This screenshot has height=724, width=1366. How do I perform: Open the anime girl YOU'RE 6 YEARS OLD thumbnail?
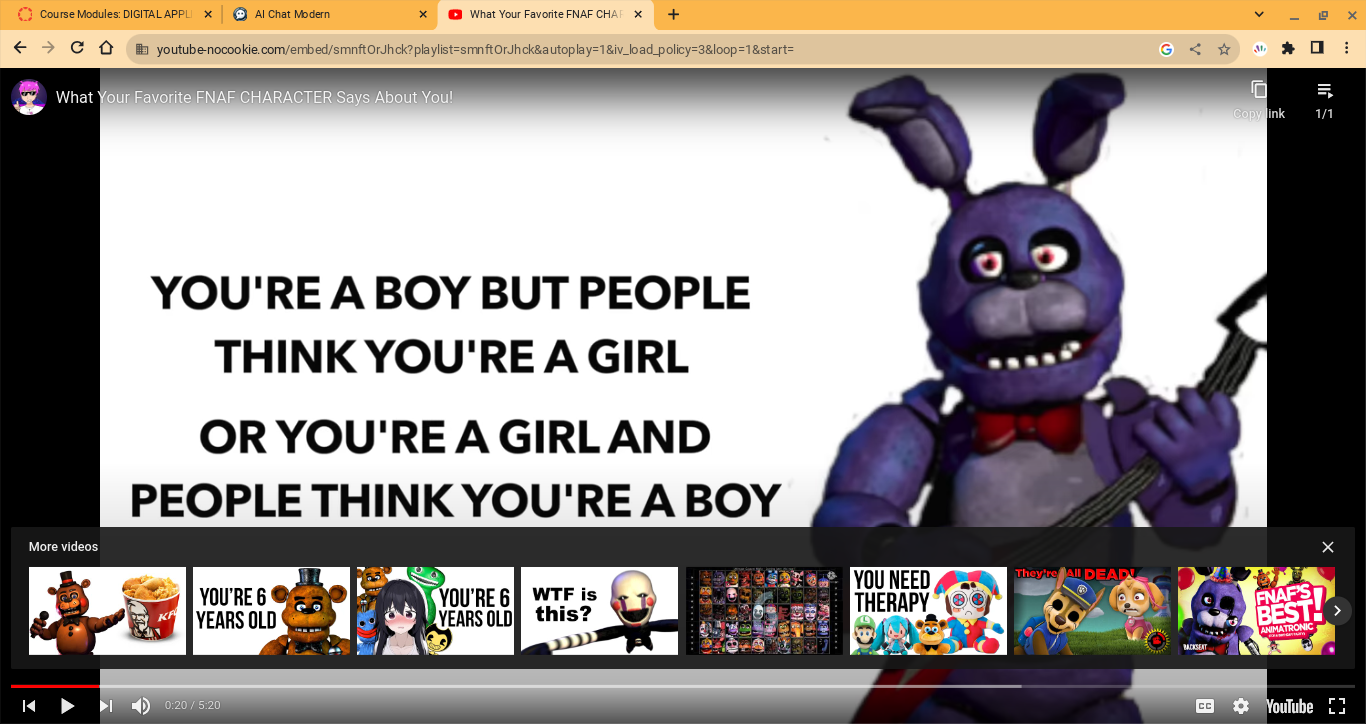point(435,611)
